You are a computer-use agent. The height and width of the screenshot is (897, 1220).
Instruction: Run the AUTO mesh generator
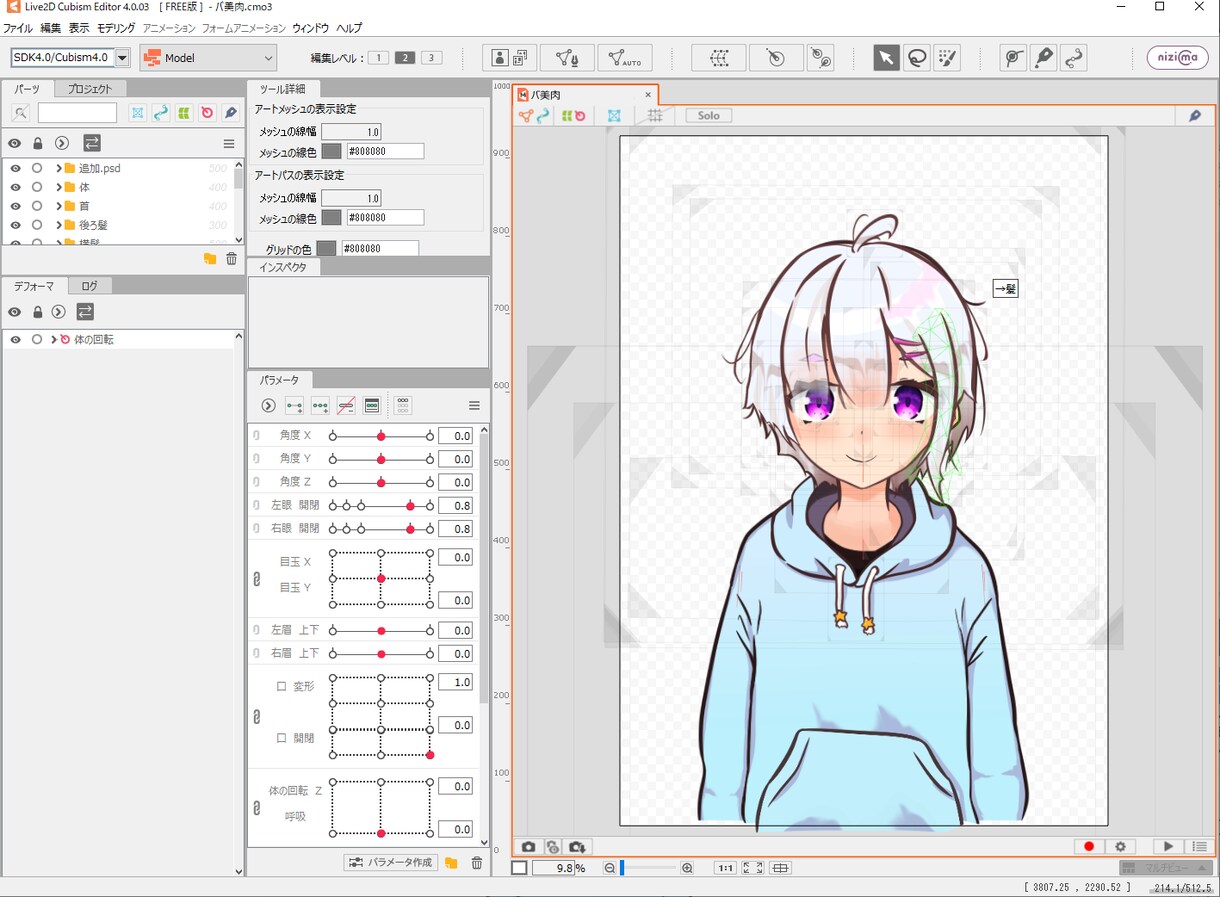coord(625,58)
